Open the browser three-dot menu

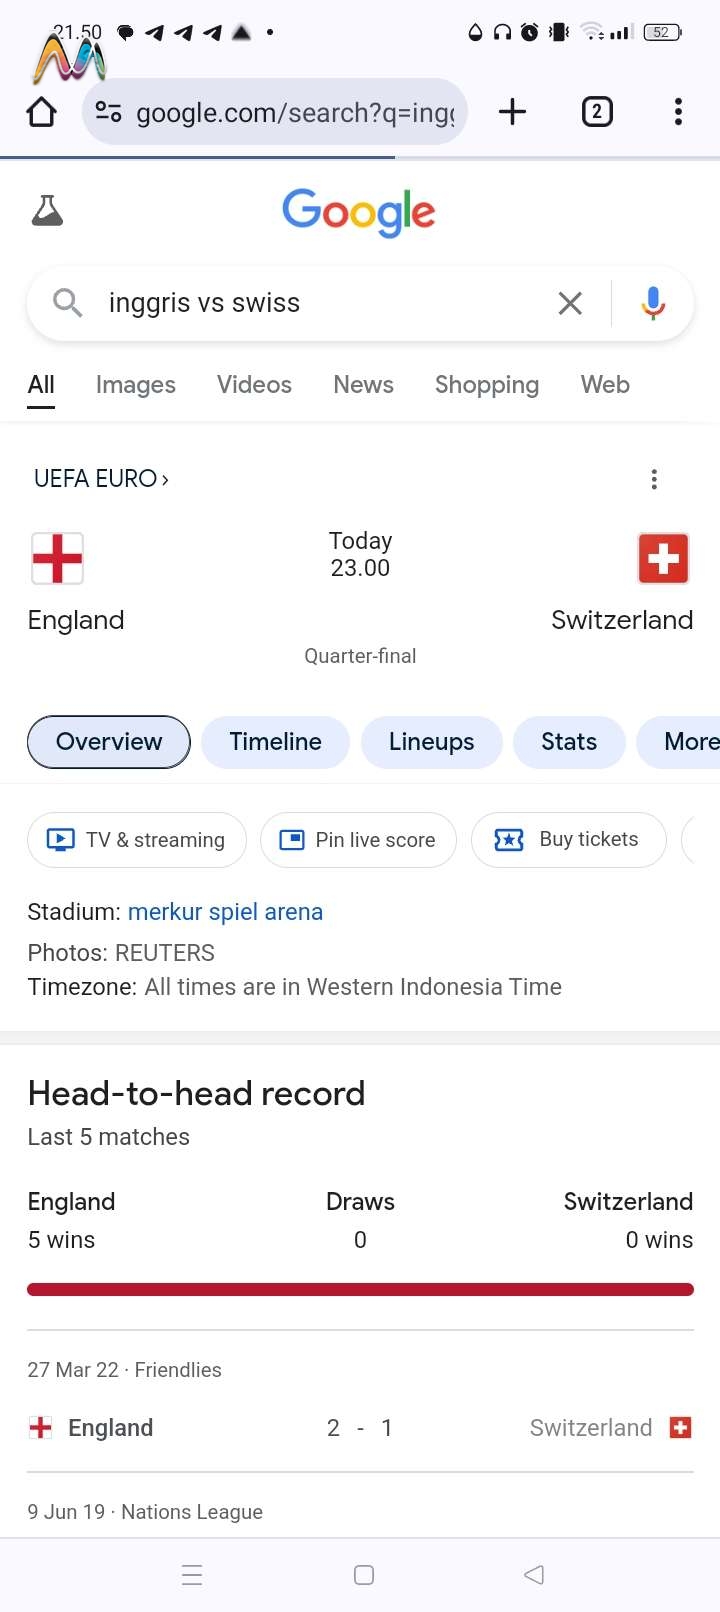click(x=678, y=112)
